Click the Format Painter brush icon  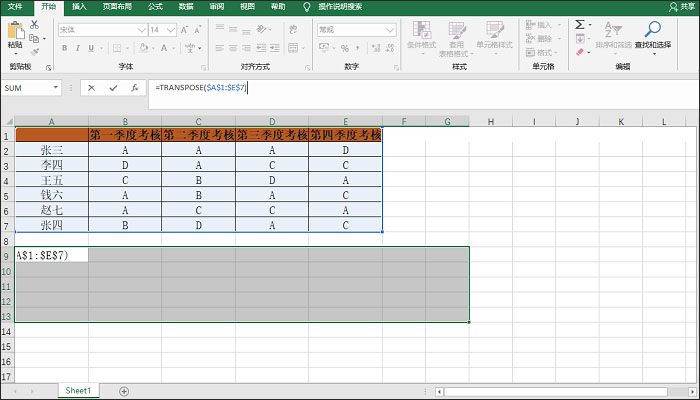coord(34,52)
